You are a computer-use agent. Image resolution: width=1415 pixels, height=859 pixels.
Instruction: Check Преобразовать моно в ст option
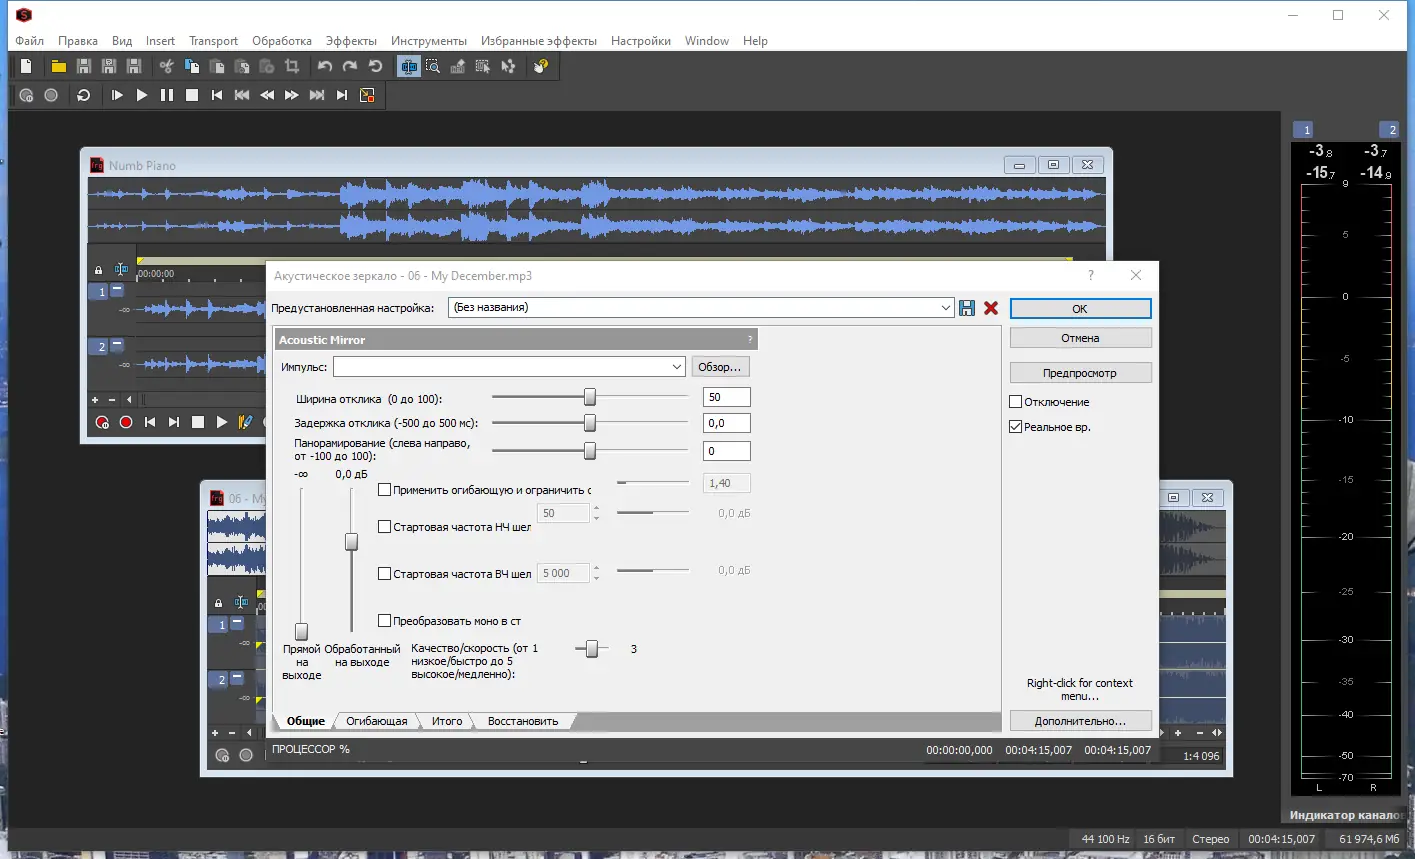pyautogui.click(x=384, y=621)
